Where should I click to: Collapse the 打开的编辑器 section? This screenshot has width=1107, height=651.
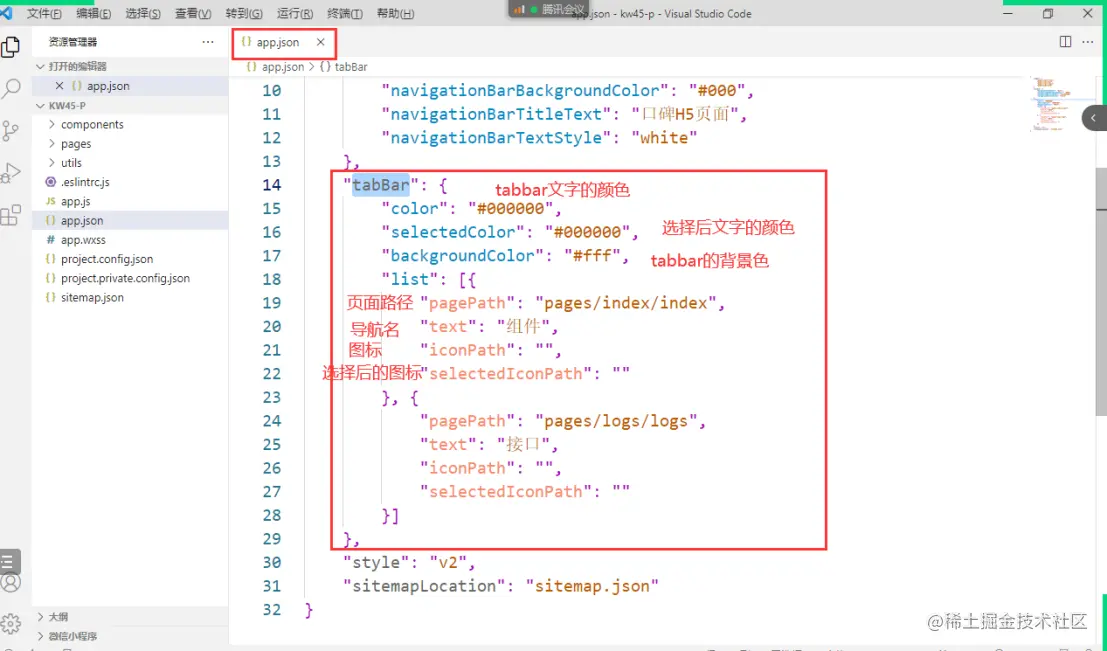pos(131,66)
